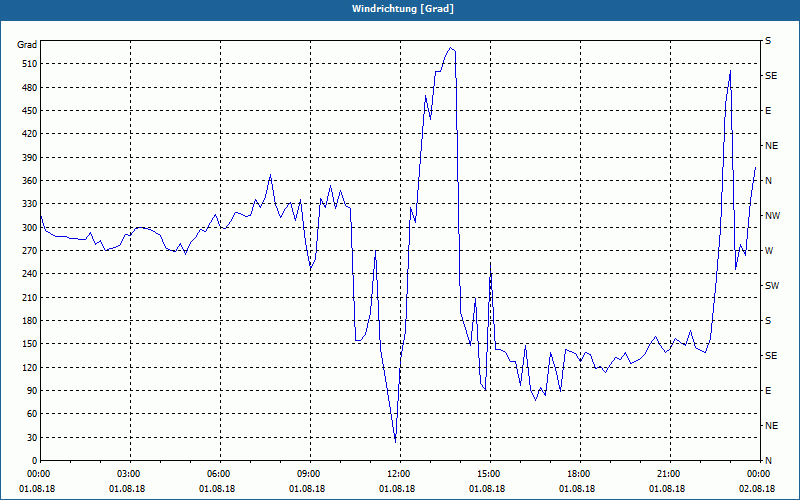Click the chart title 'Windrichtung [Grad]'
Viewport: 800px width, 500px height.
click(x=403, y=9)
